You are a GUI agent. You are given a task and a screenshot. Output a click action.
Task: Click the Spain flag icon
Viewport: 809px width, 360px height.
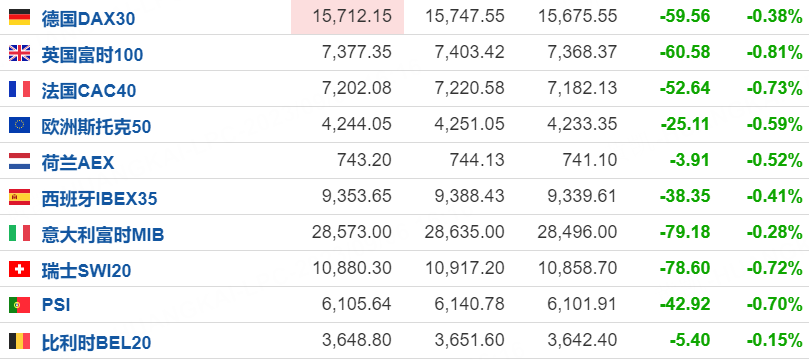pos(20,197)
